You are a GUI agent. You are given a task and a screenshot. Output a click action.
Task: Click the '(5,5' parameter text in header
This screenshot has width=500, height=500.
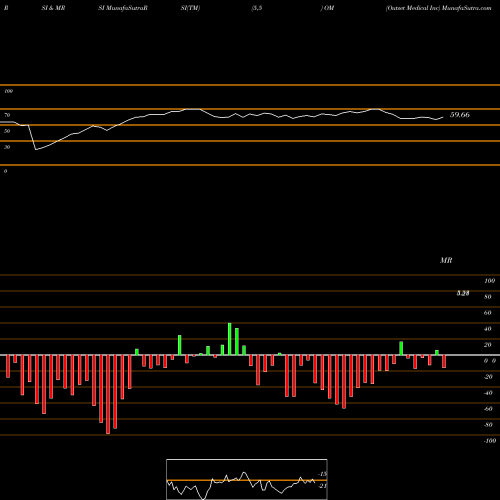257,8
